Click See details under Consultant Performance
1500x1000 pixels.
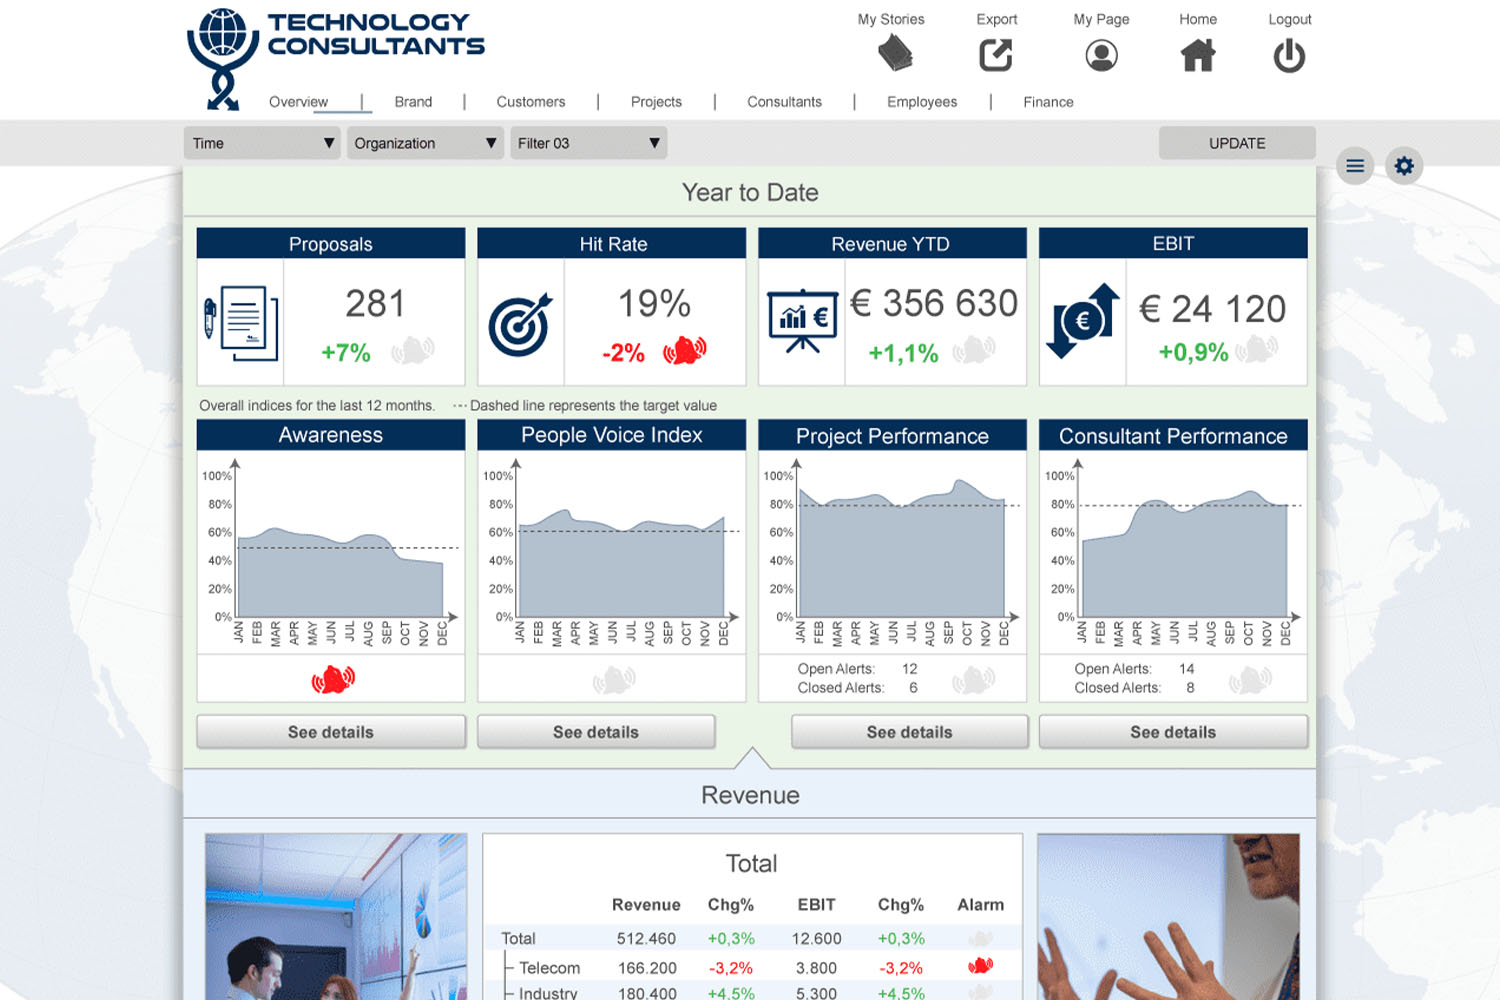point(1173,732)
